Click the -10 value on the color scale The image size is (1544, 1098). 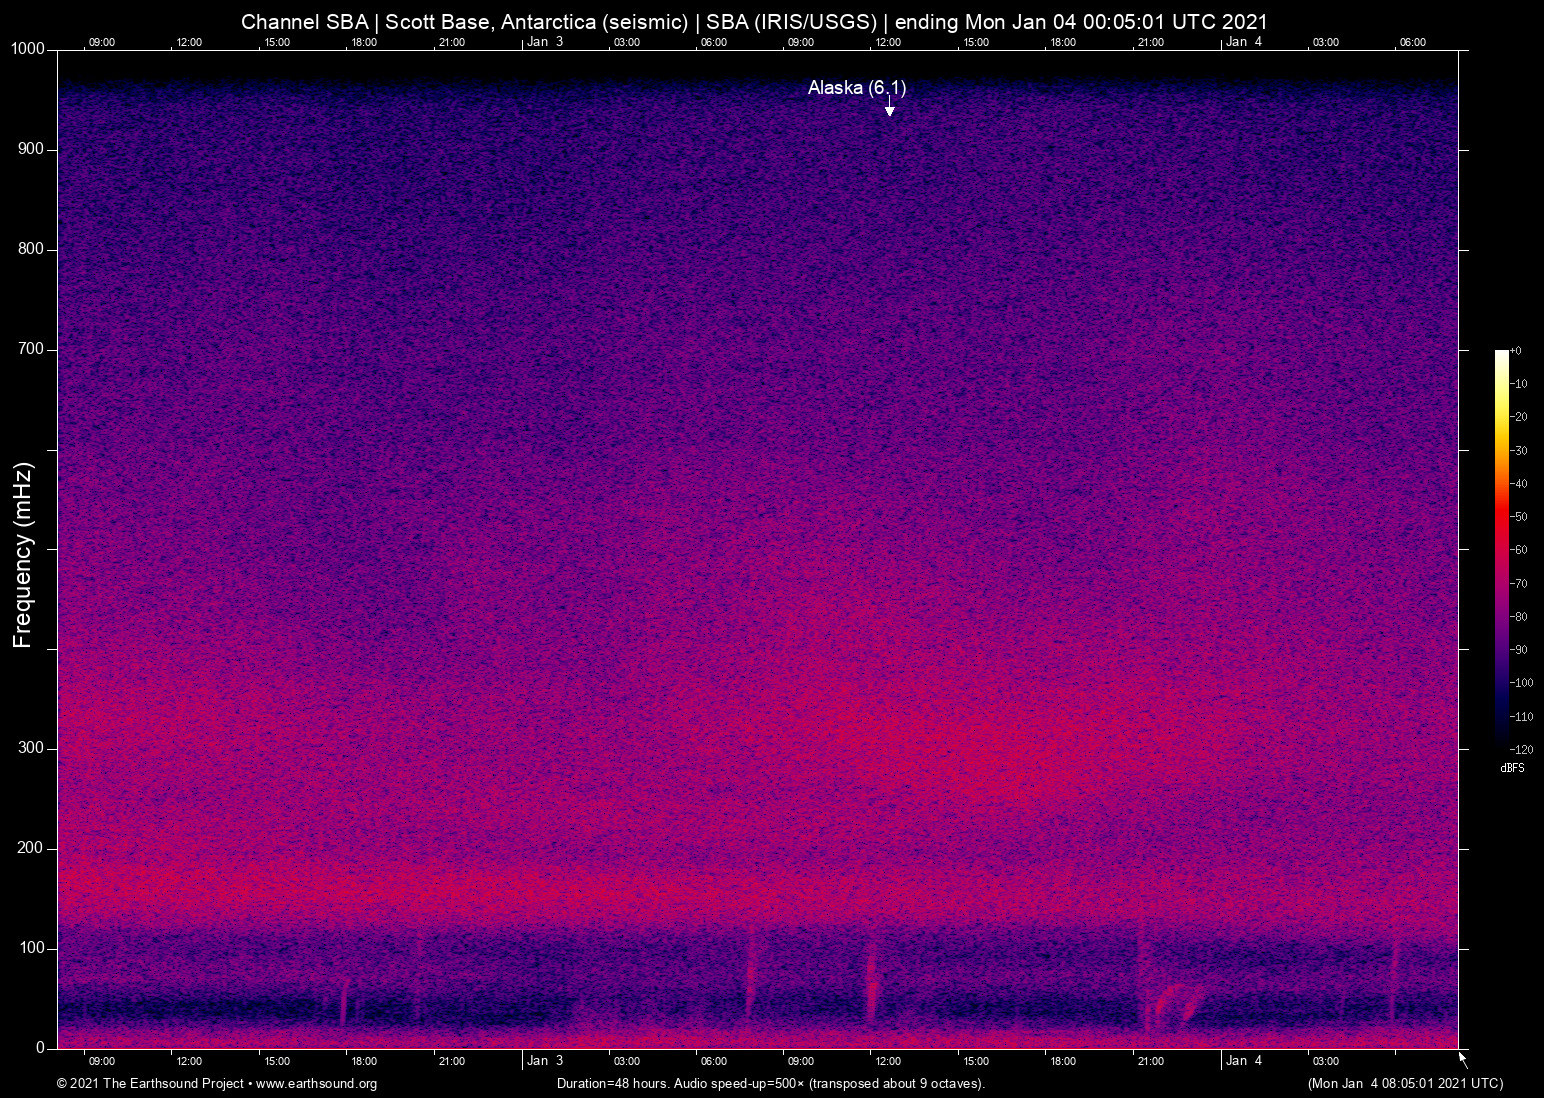(1519, 384)
